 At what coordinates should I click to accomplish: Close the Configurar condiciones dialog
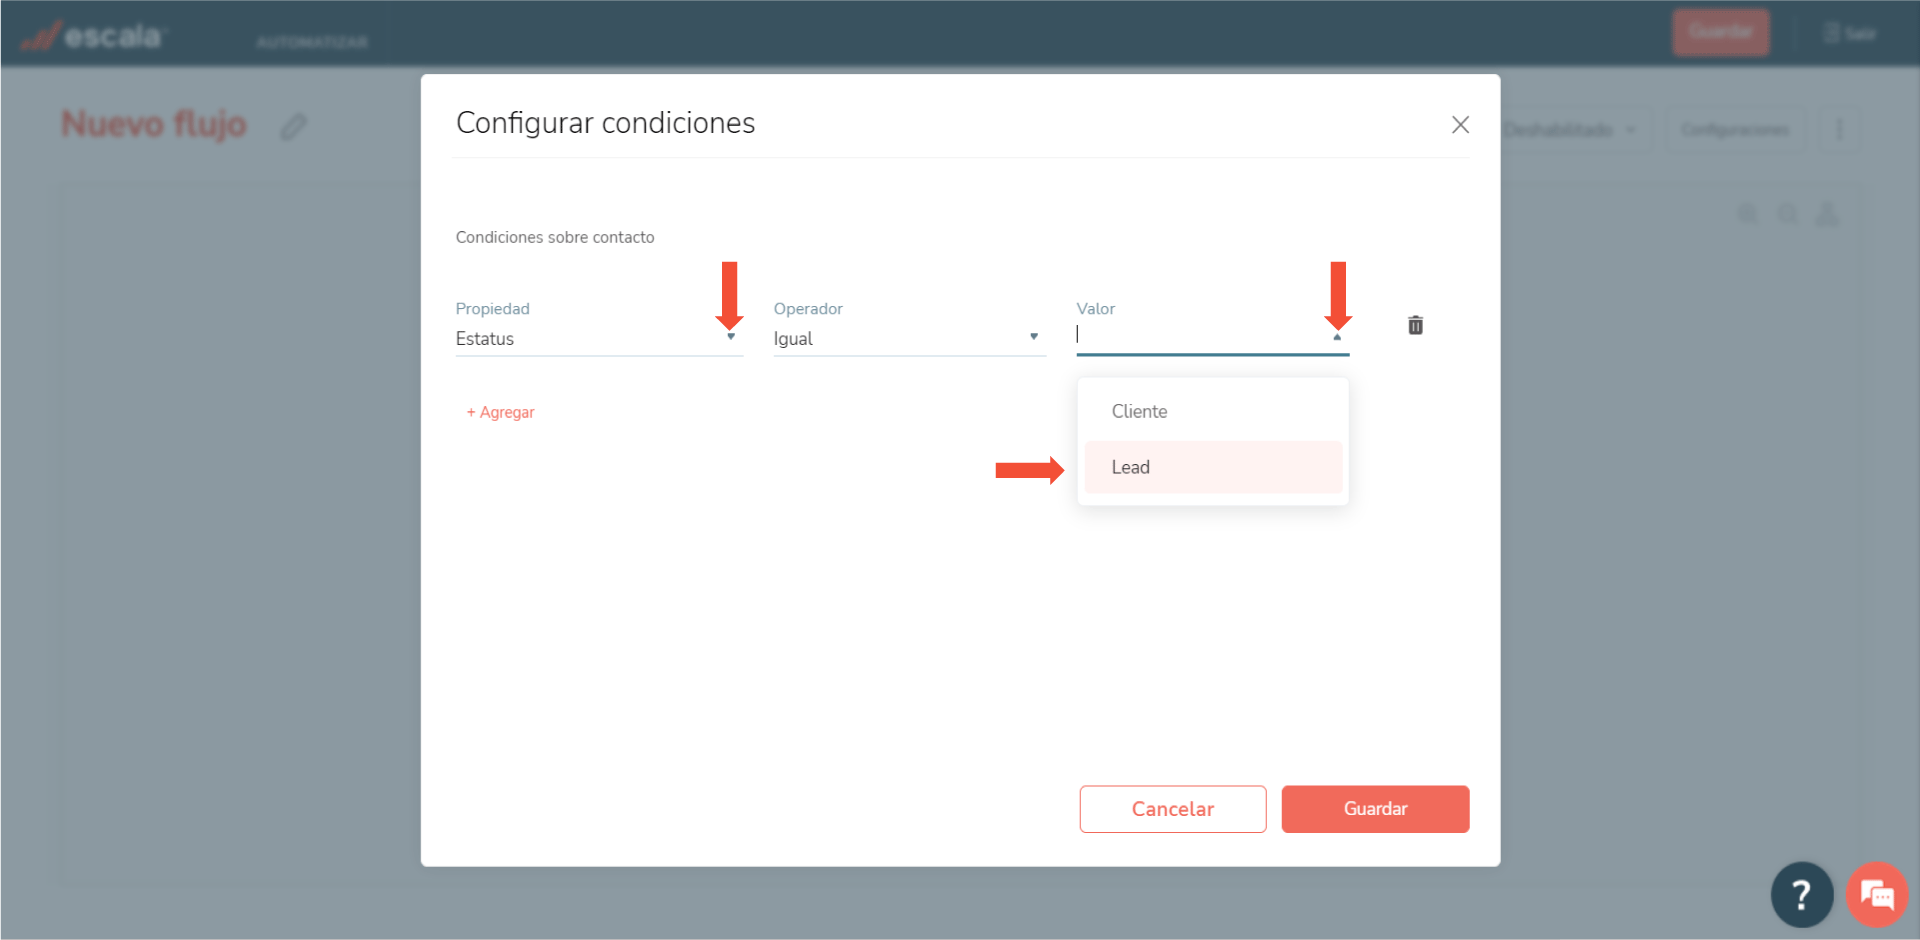coord(1460,124)
